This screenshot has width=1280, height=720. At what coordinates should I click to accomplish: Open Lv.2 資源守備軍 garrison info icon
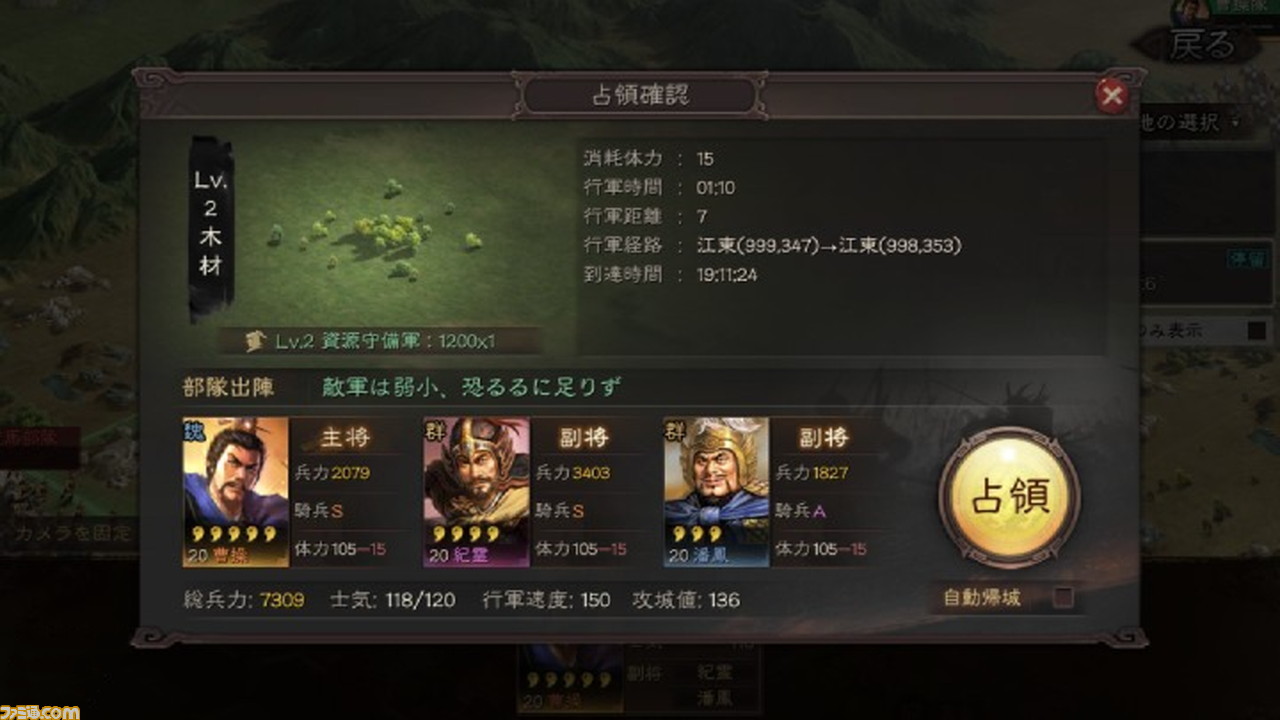pos(255,341)
